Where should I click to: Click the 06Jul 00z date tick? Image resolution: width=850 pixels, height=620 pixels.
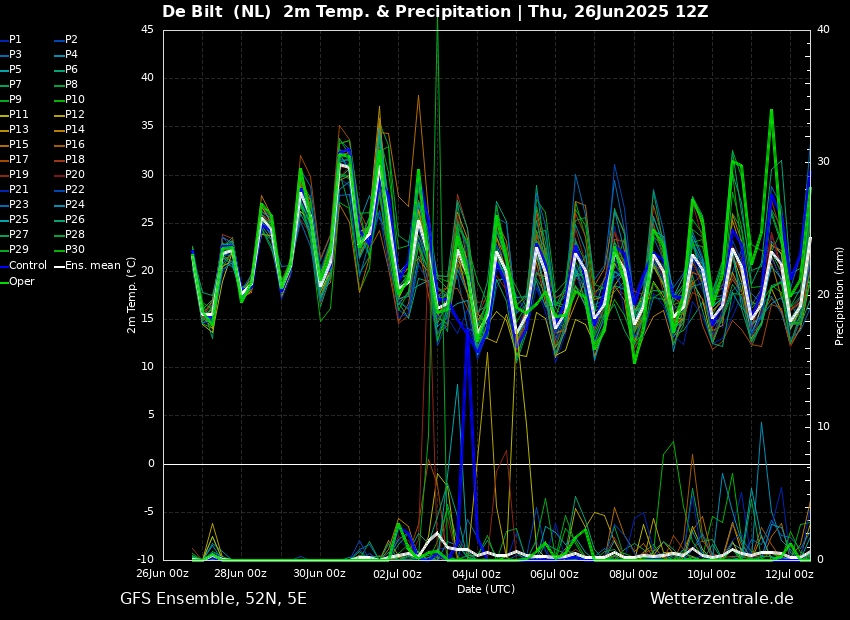coord(554,574)
